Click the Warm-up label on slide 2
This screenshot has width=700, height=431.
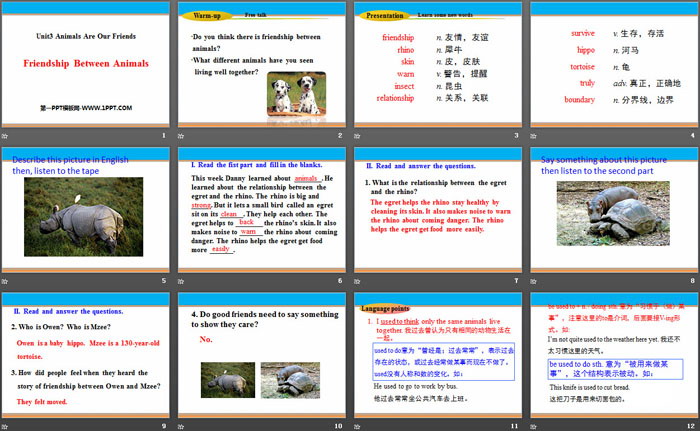click(207, 16)
